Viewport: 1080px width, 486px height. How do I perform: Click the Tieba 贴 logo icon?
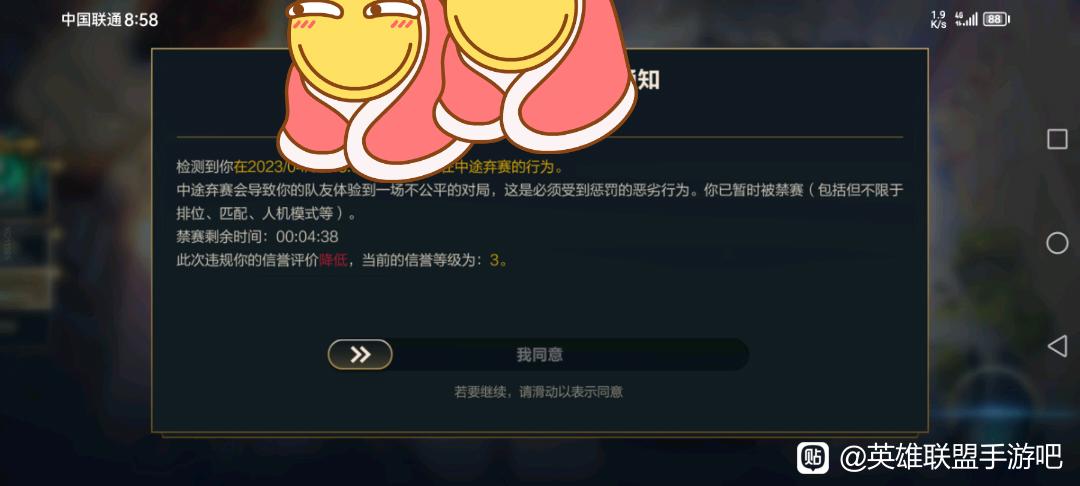pyautogui.click(x=813, y=458)
